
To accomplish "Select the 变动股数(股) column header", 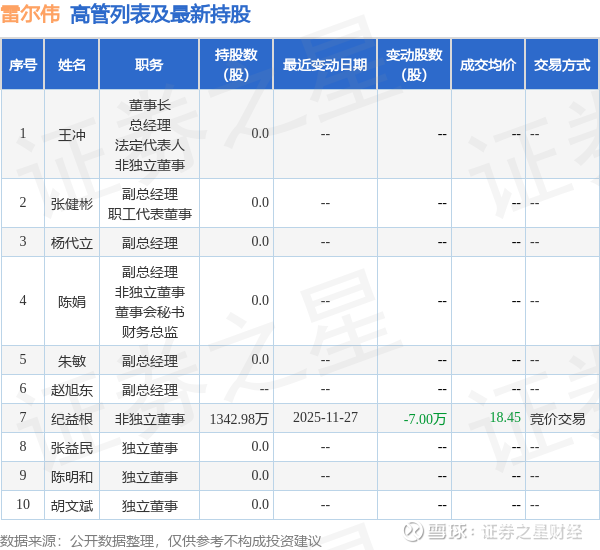I will 414,65.
